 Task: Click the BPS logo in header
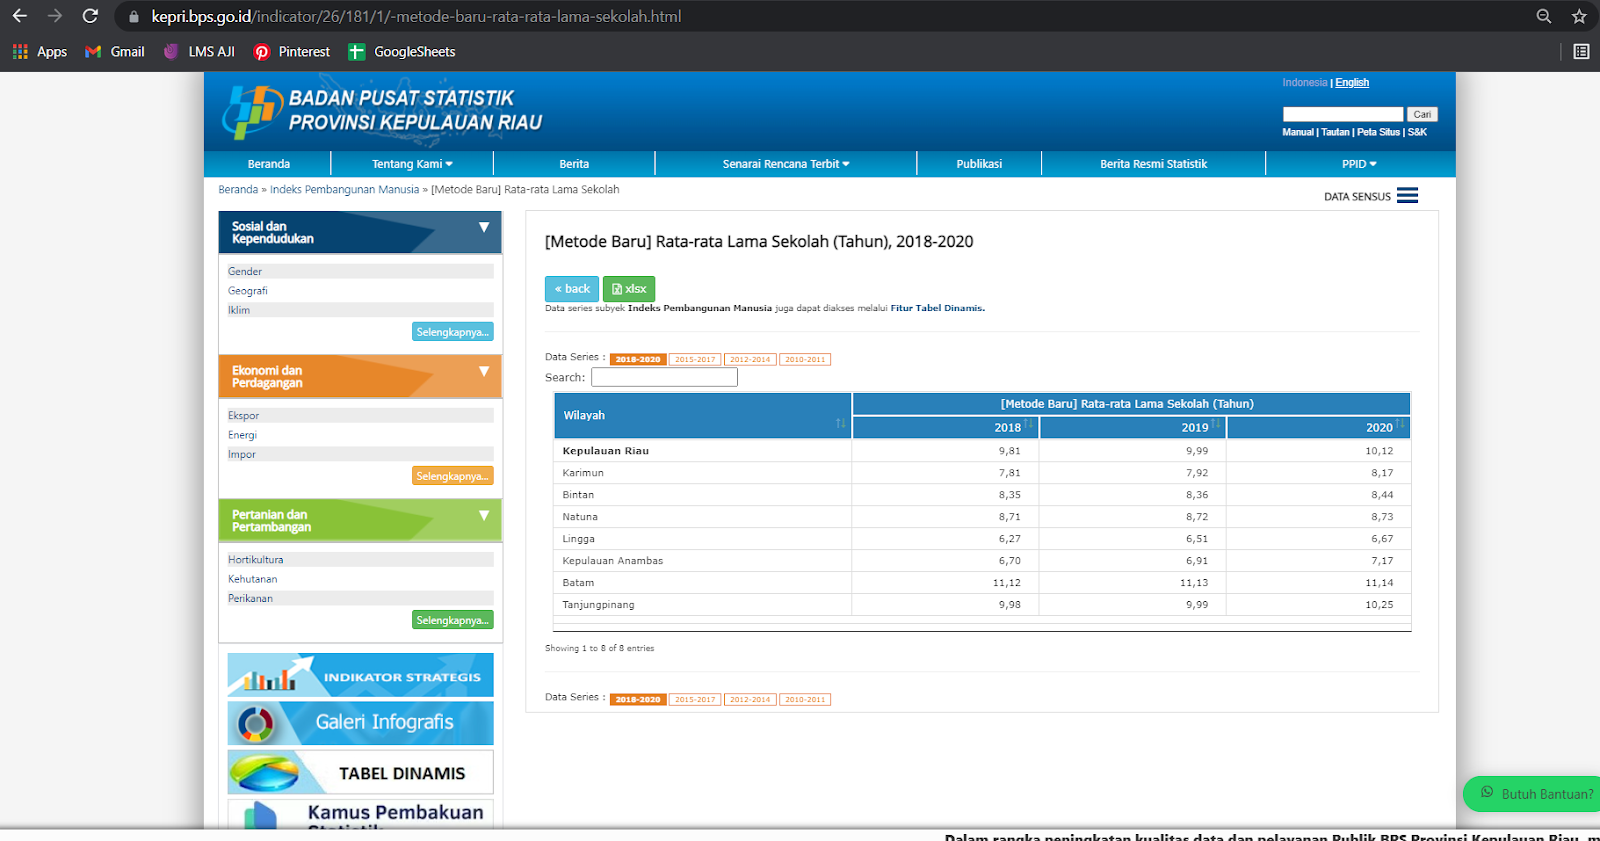[x=252, y=111]
